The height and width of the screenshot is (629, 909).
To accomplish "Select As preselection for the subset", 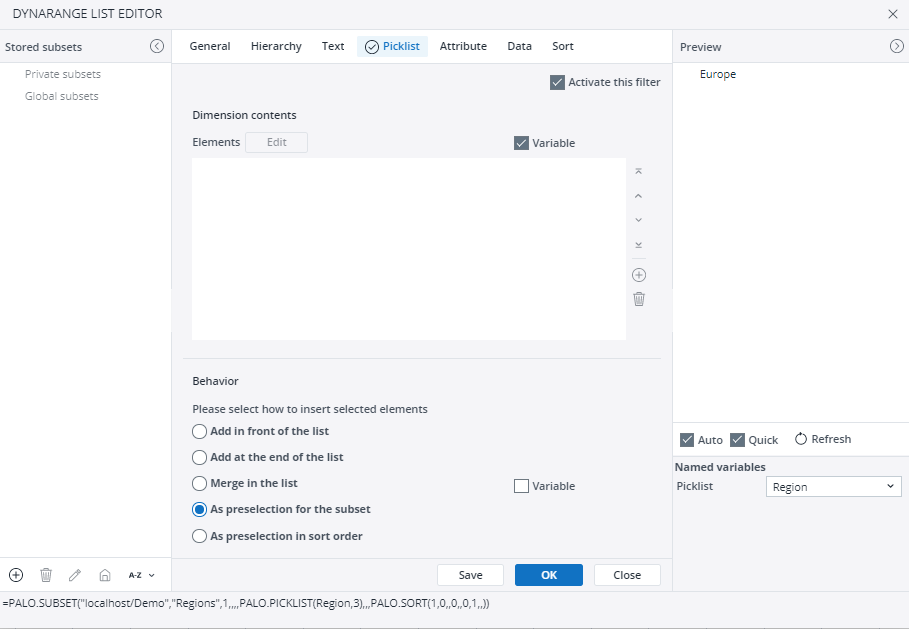I will 199,510.
